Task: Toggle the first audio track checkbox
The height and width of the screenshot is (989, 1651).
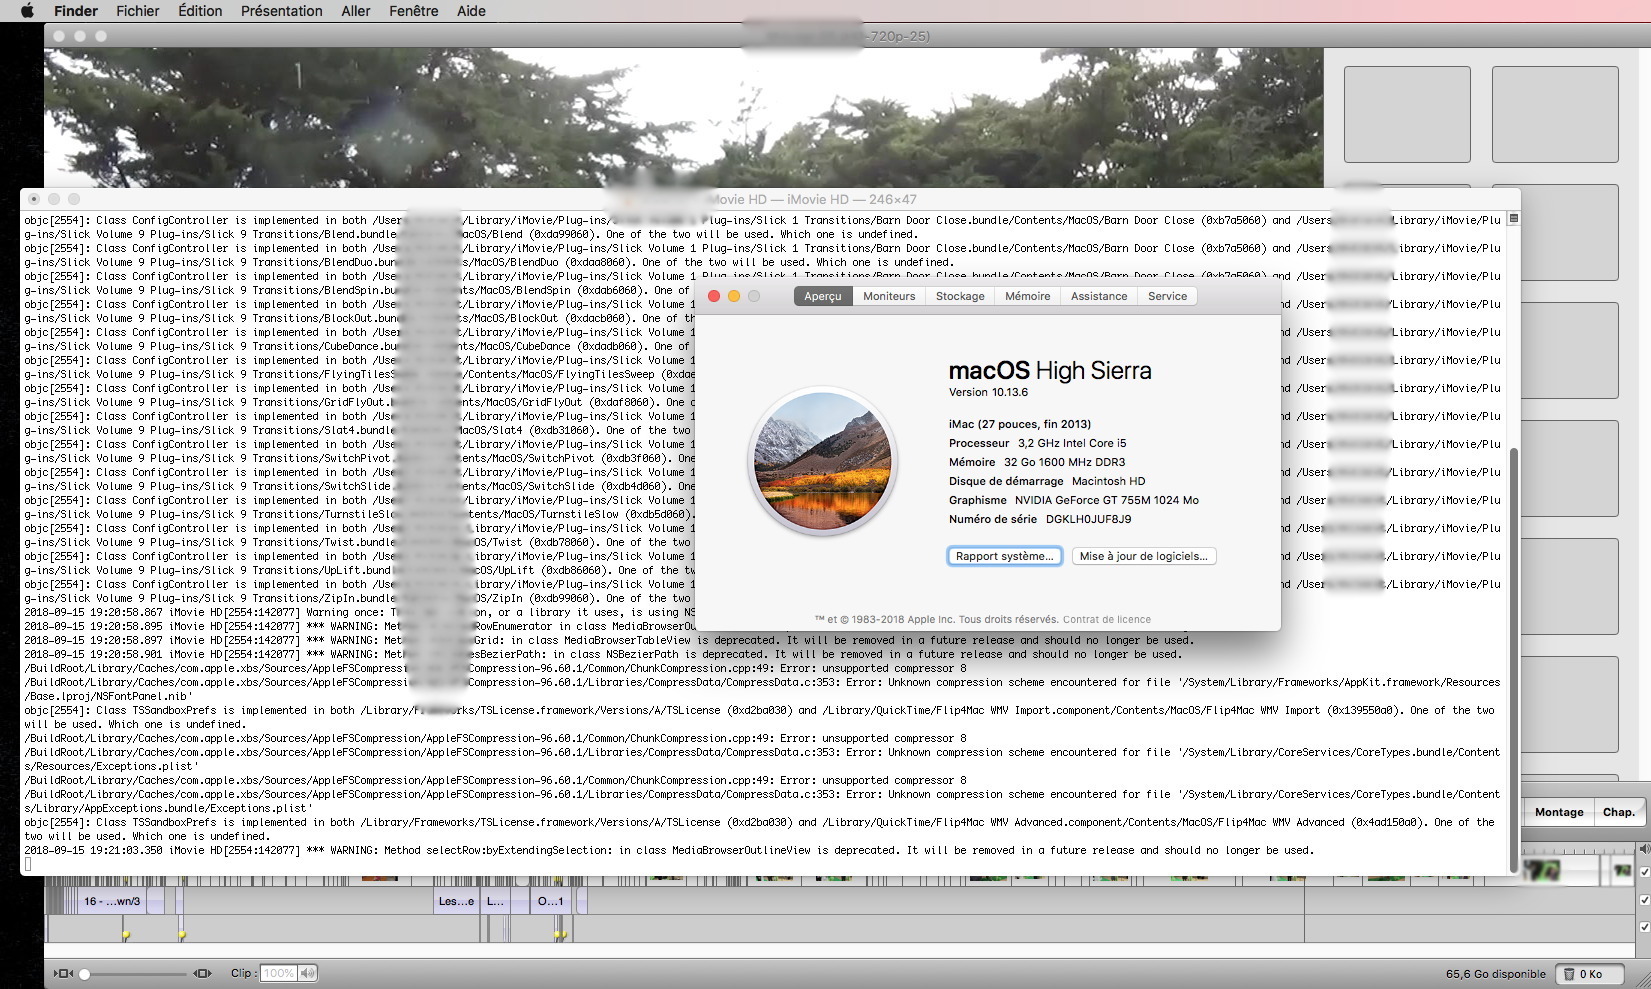Action: pos(1645,900)
